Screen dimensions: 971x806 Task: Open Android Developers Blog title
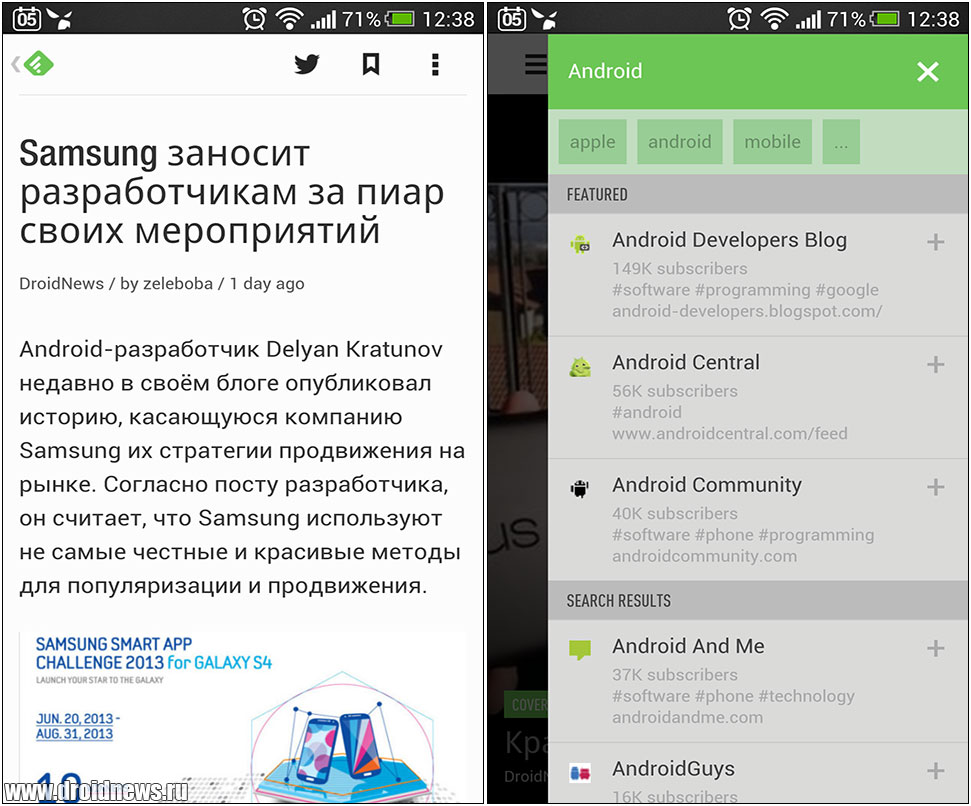(x=729, y=240)
